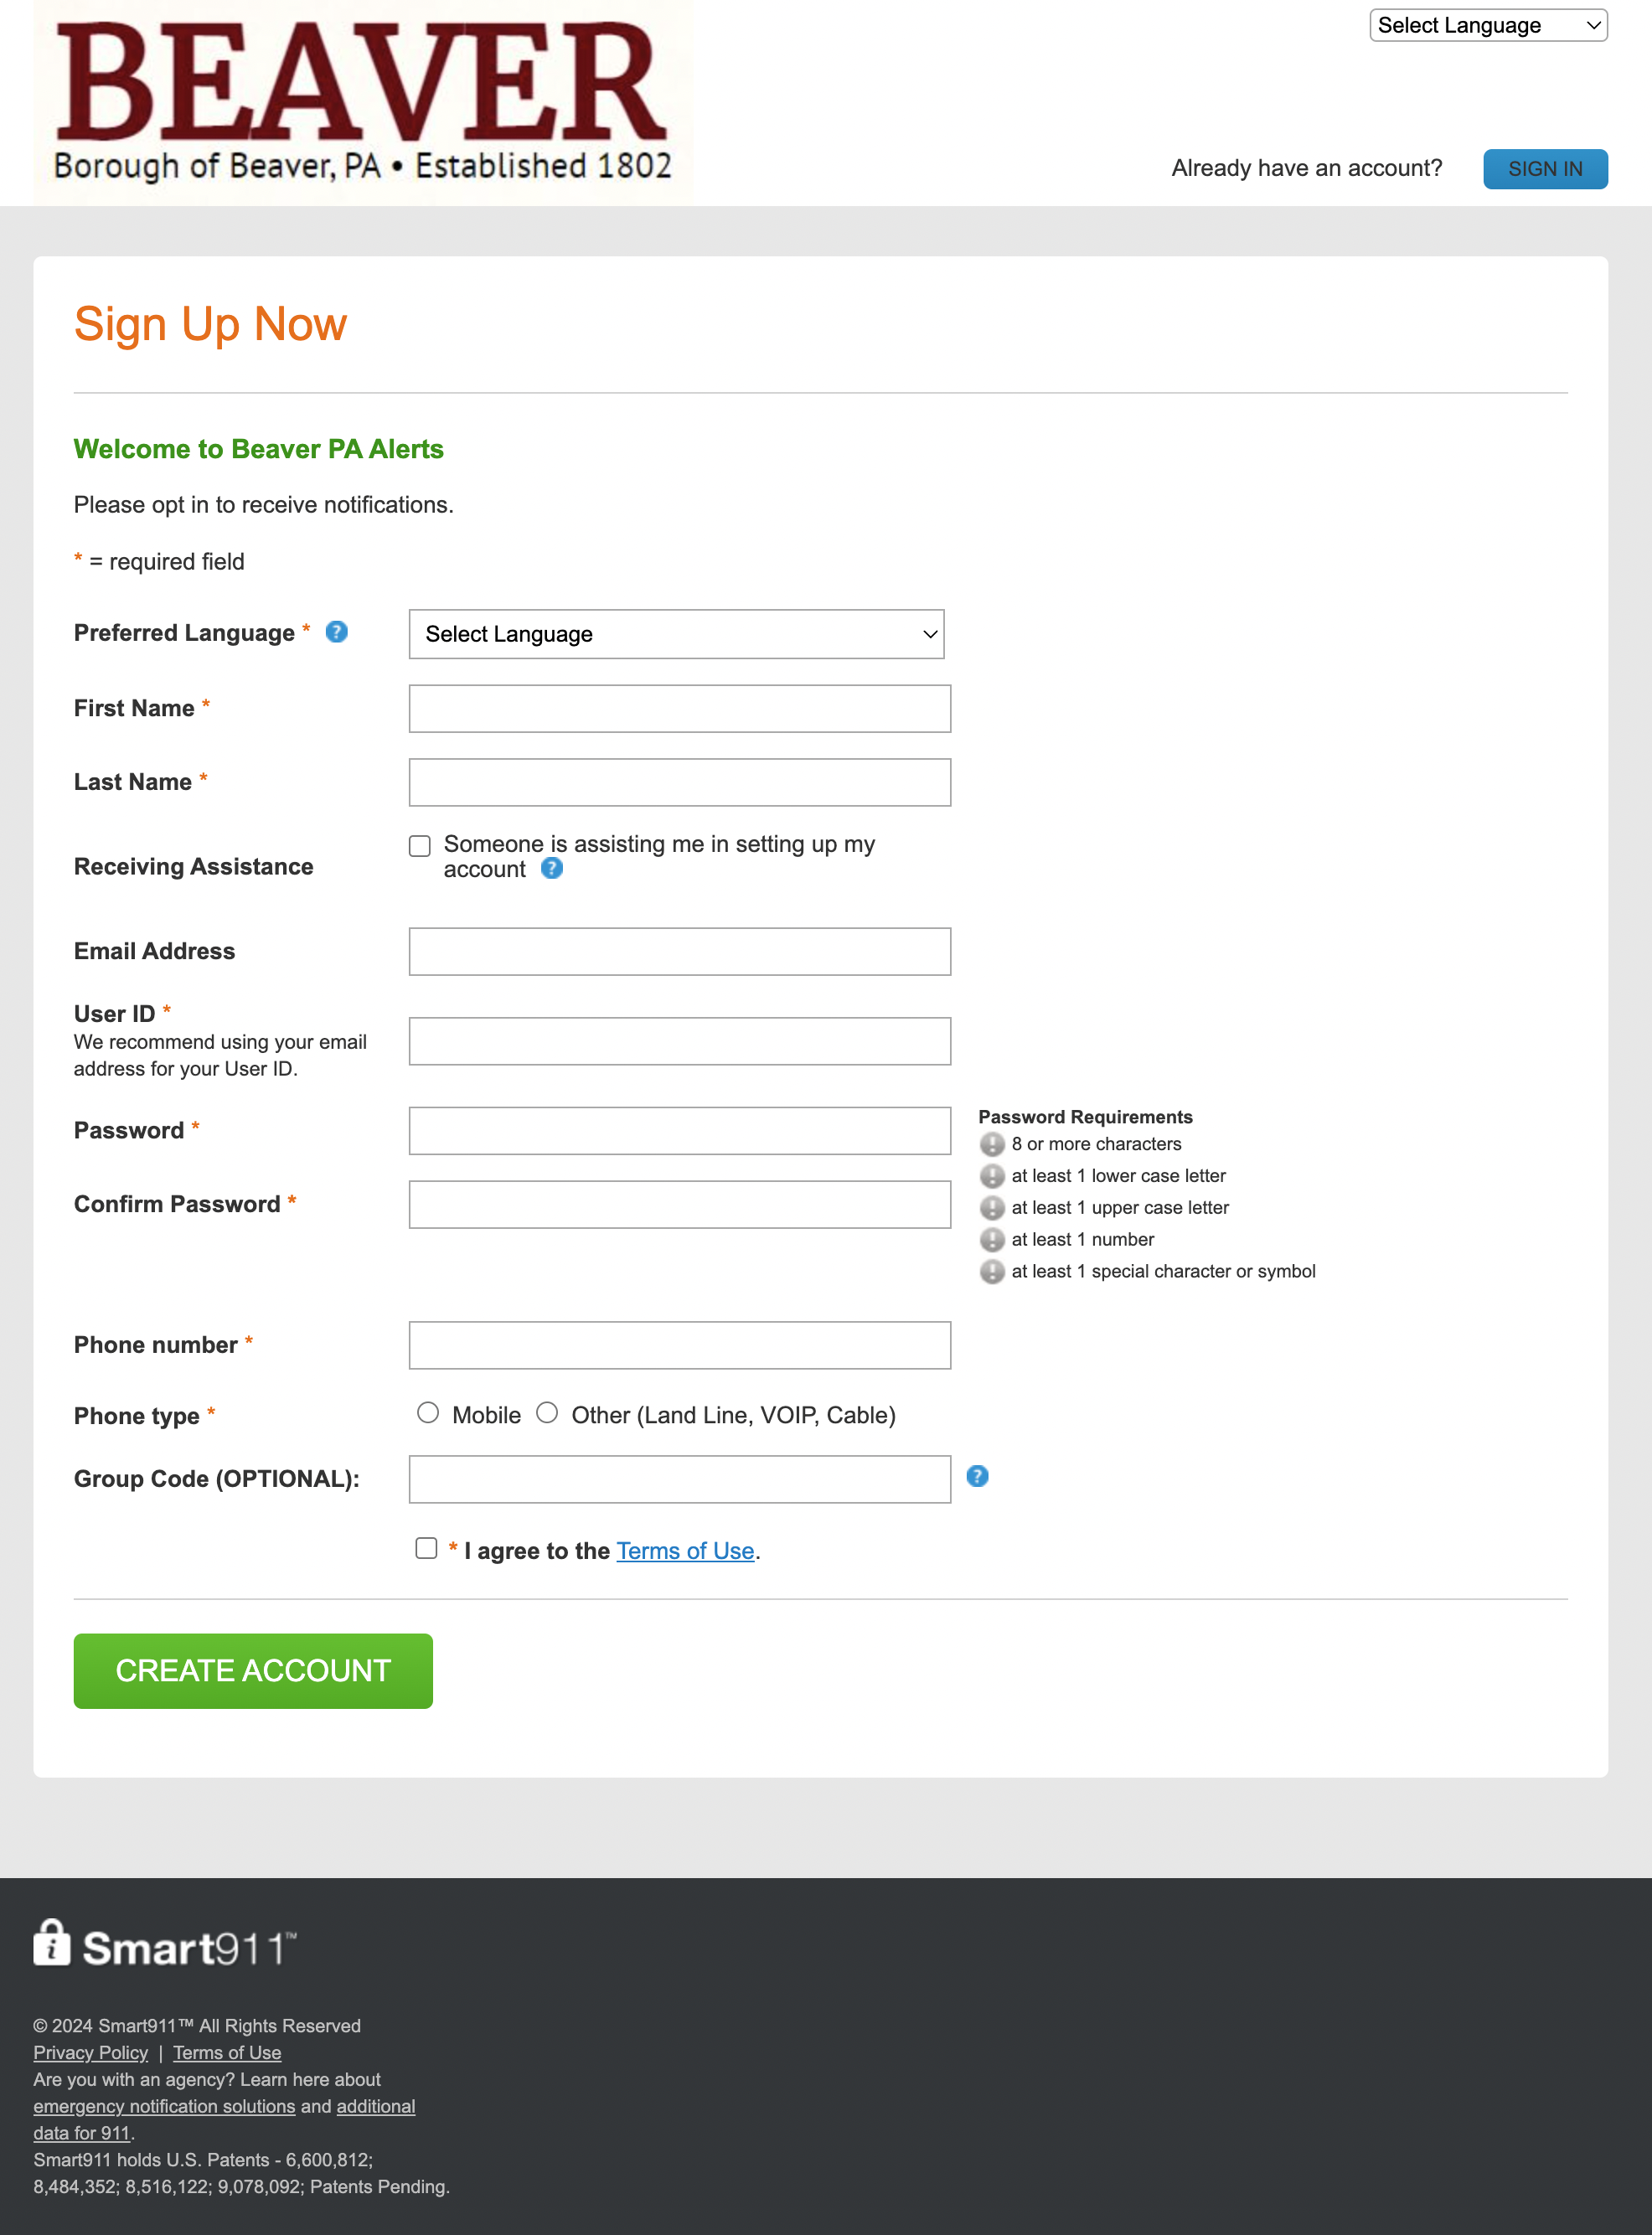Open the Privacy Policy footer link
Viewport: 1652px width, 2235px height.
pyautogui.click(x=90, y=2053)
